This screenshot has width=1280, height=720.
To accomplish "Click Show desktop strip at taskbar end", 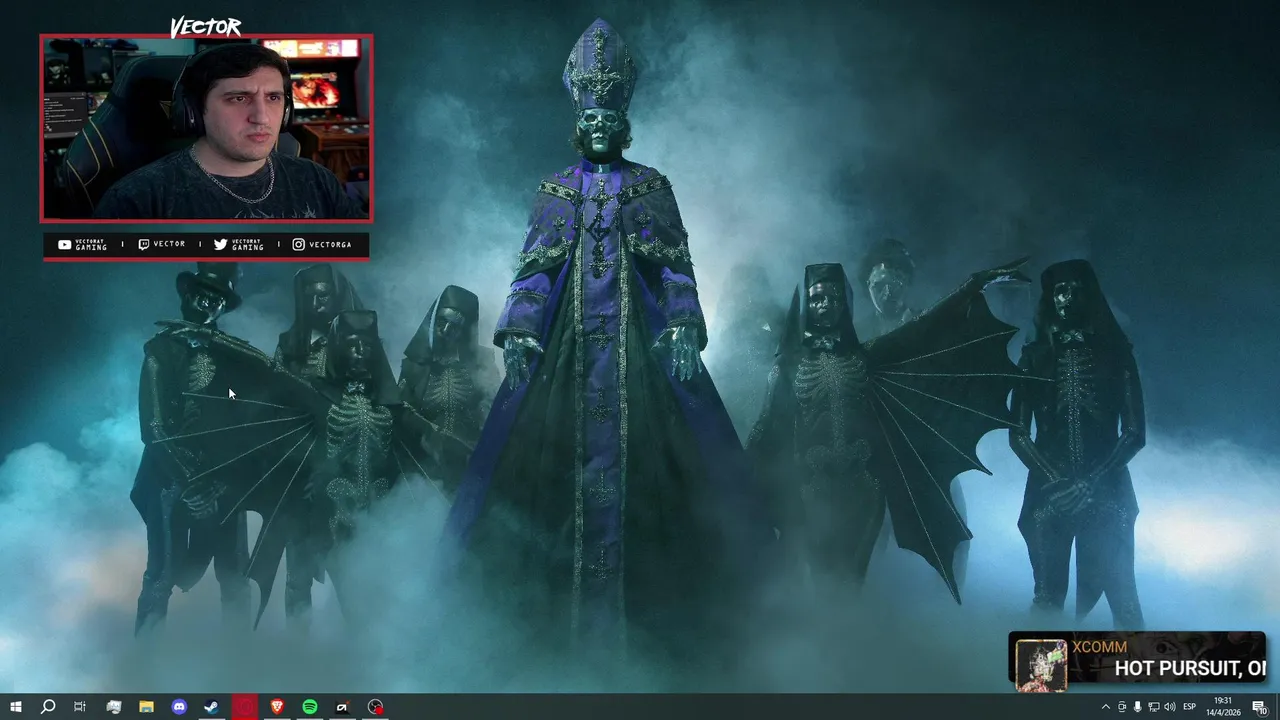I will 1277,707.
